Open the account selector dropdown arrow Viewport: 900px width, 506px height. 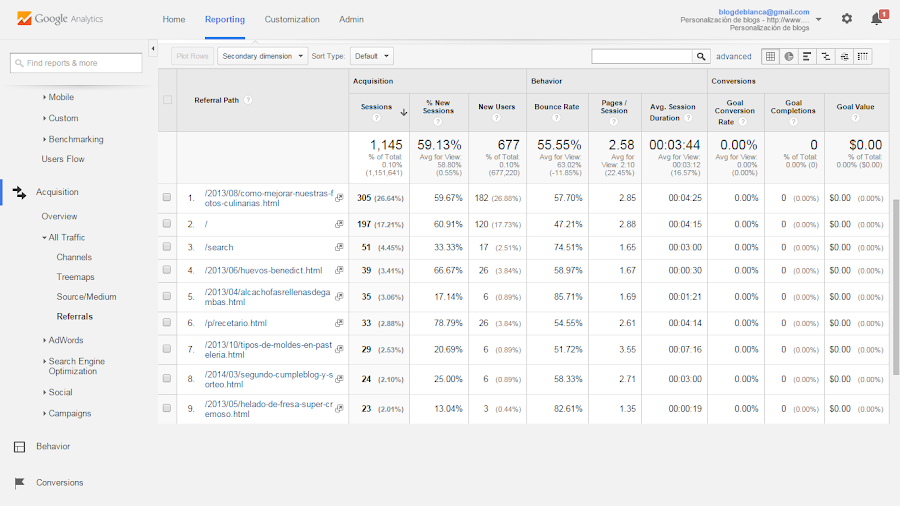(x=818, y=20)
